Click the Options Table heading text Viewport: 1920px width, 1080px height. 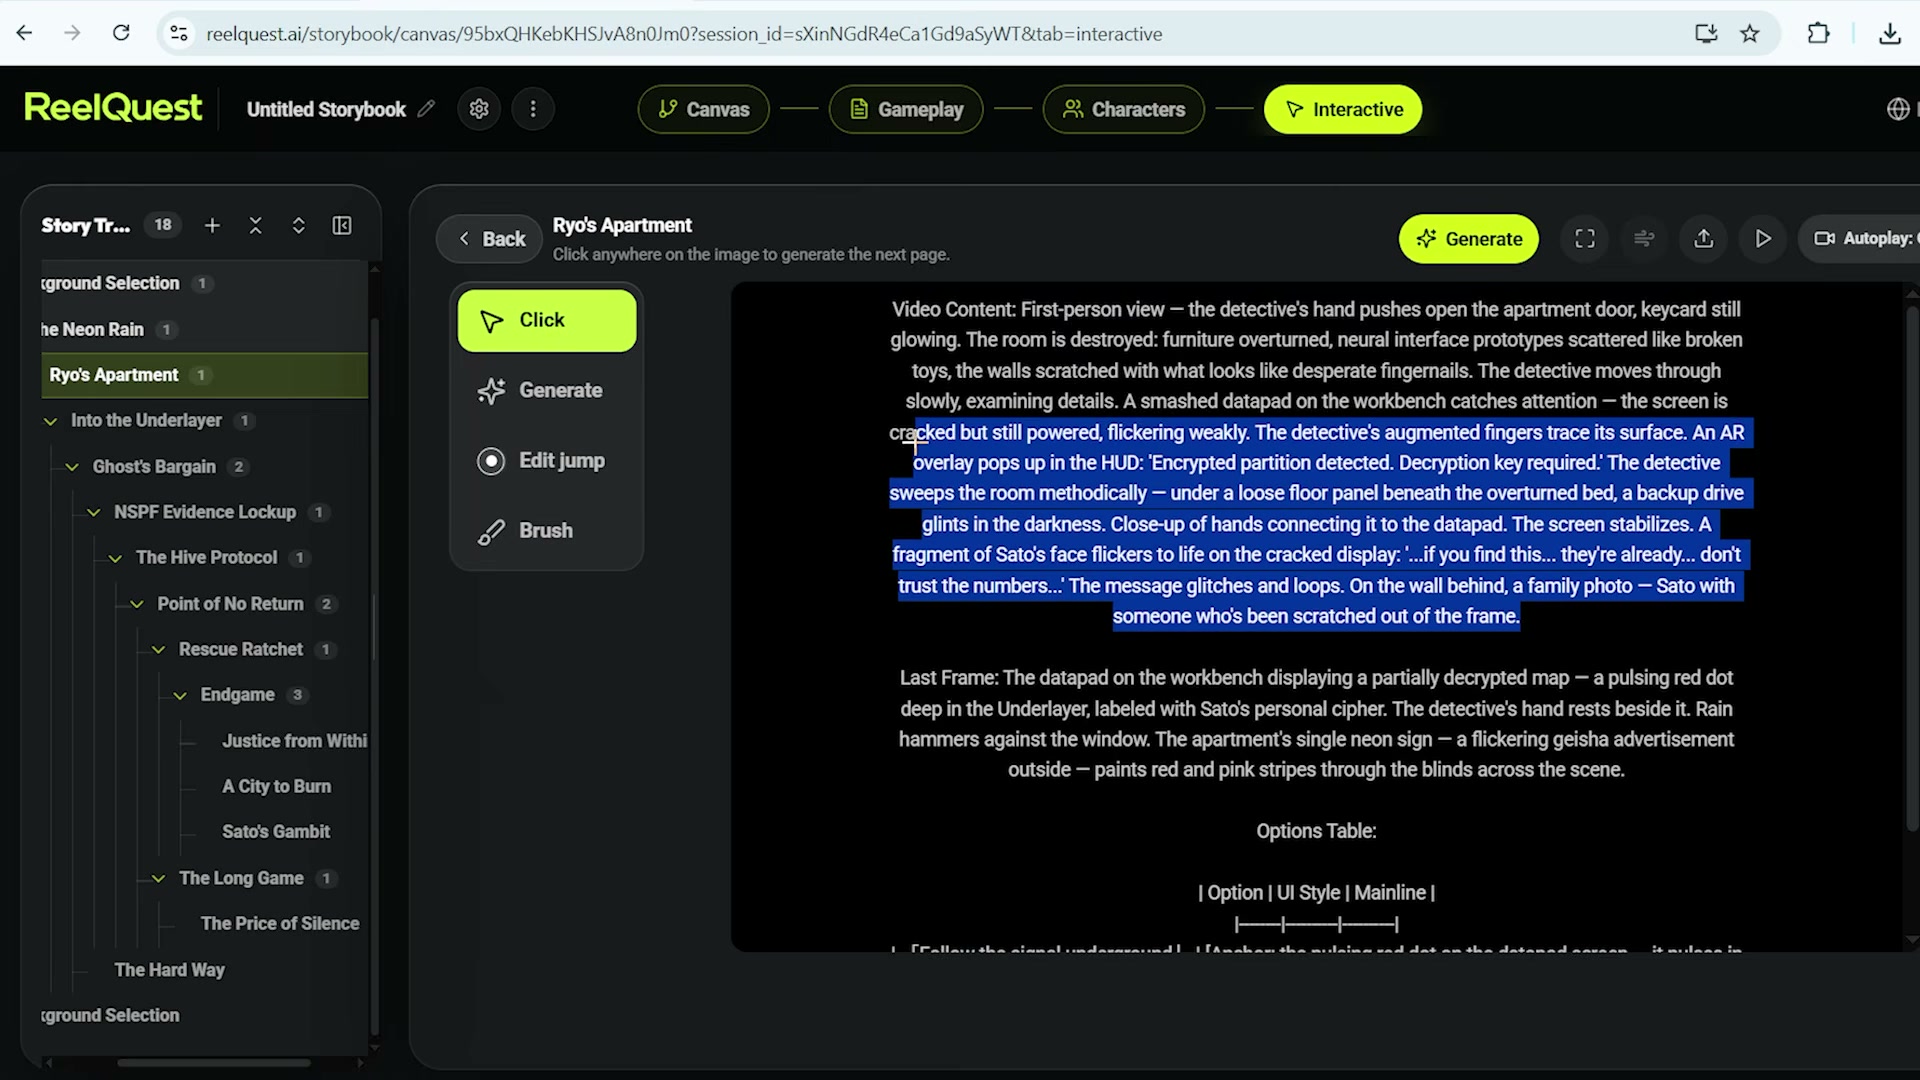(x=1316, y=831)
